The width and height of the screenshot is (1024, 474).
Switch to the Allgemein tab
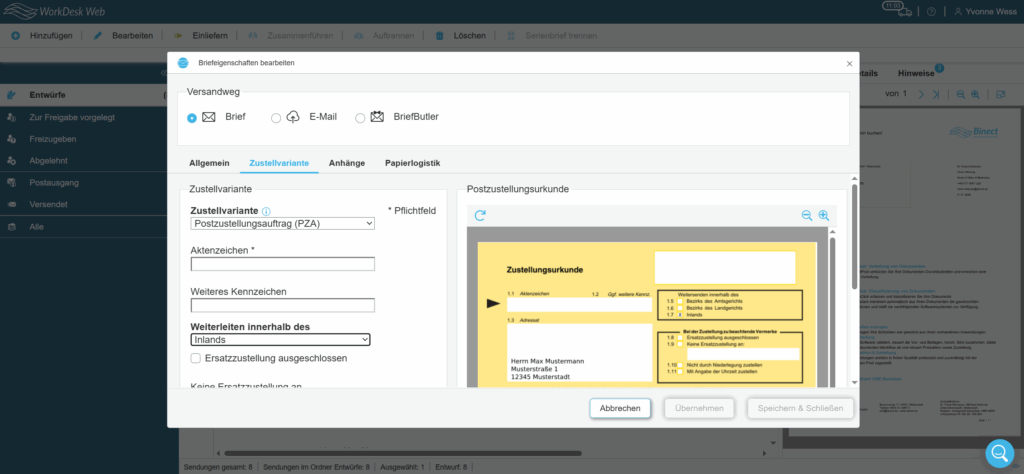pos(210,163)
